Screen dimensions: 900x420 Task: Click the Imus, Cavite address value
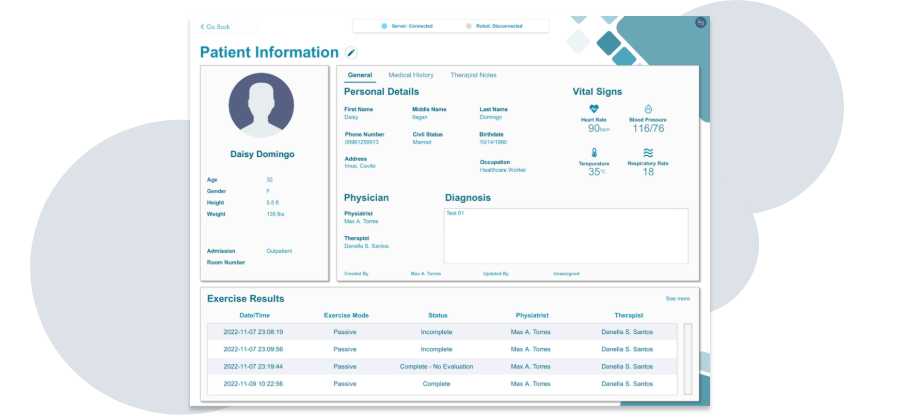coord(360,166)
